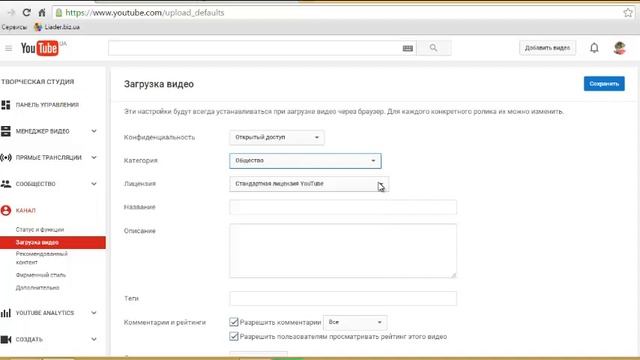This screenshot has width=640, height=360.
Task: Click the Панель управления text label
Action: pyautogui.click(x=47, y=105)
